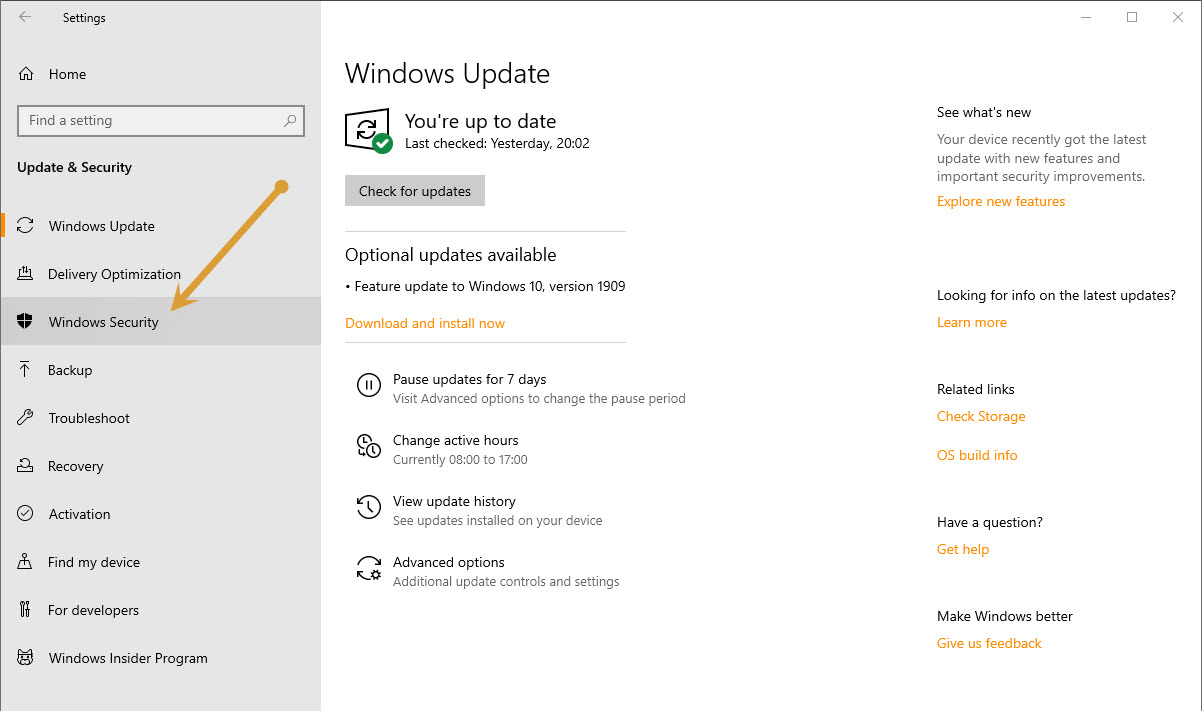Click Give us feedback link
1202x711 pixels.
tap(989, 643)
